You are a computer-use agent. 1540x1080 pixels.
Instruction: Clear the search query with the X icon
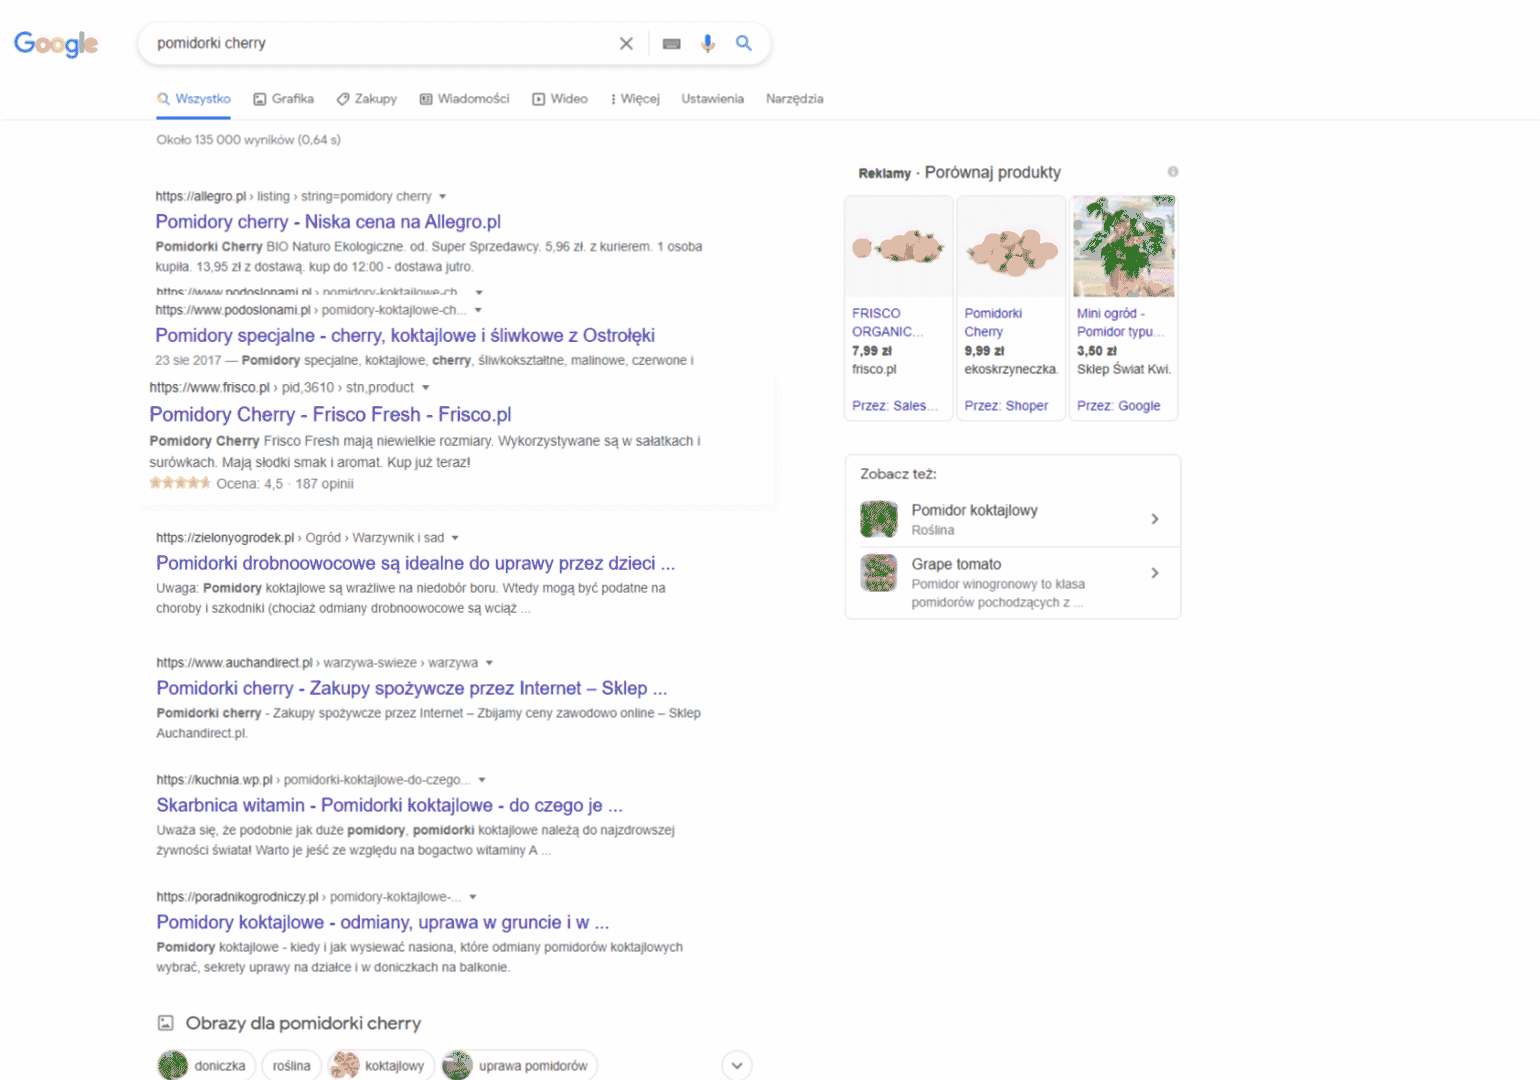pos(626,44)
